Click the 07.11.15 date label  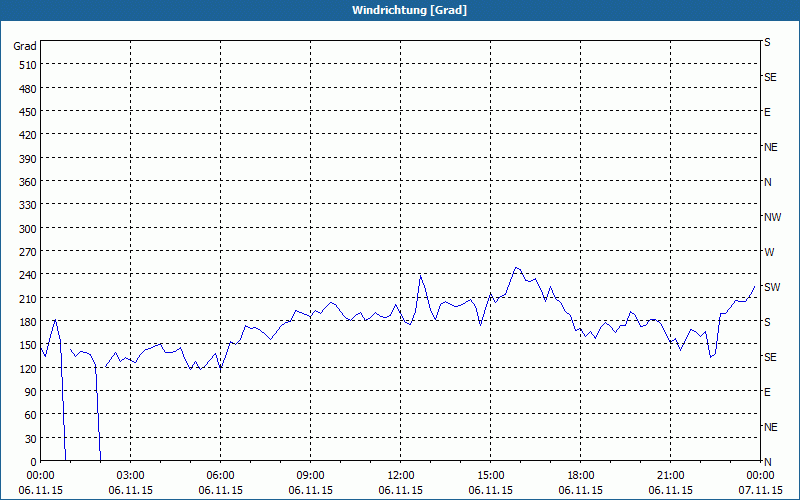[x=760, y=490]
